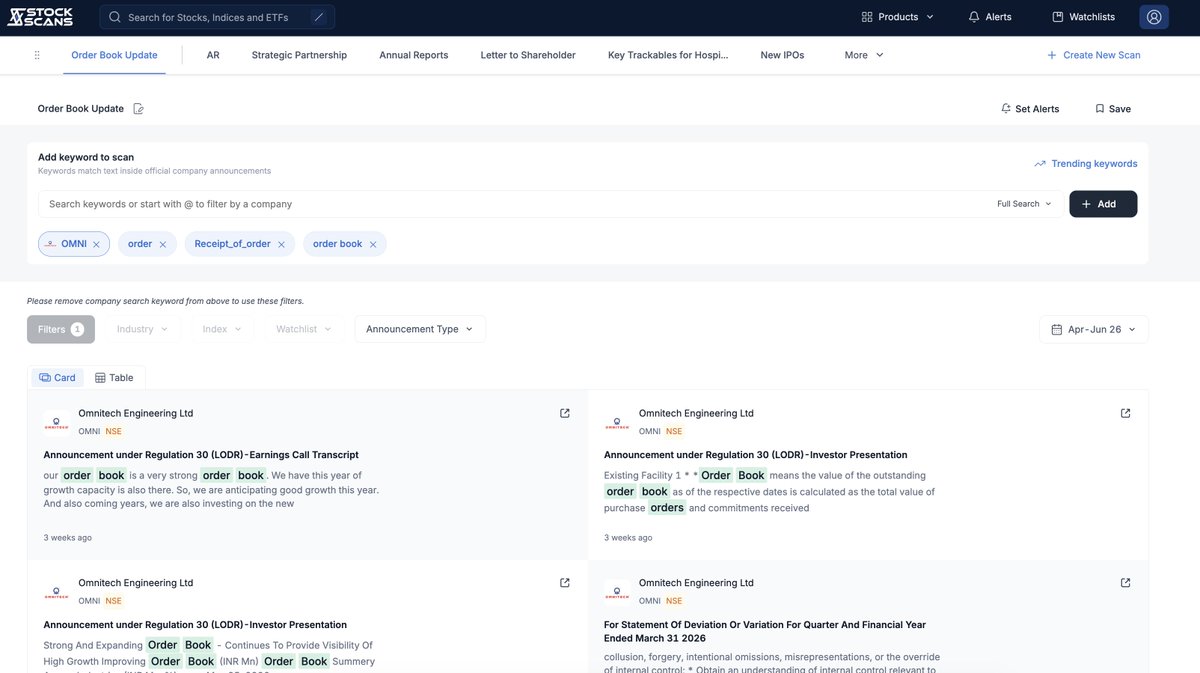Image resolution: width=1200 pixels, height=673 pixels.
Task: Click the Stock Scans logo
Action: 40,17
